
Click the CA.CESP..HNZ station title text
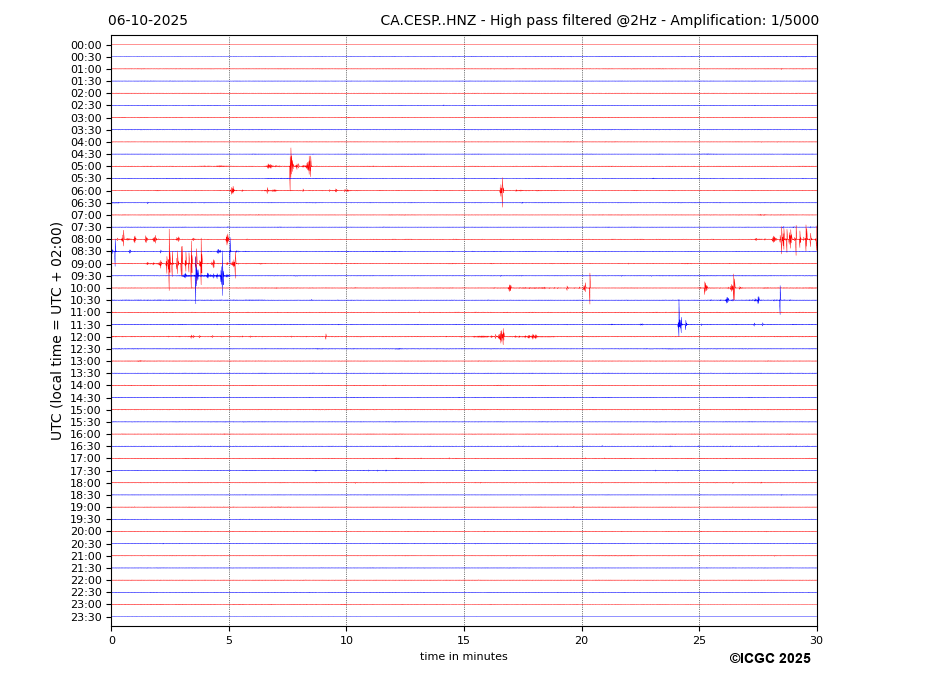point(599,21)
